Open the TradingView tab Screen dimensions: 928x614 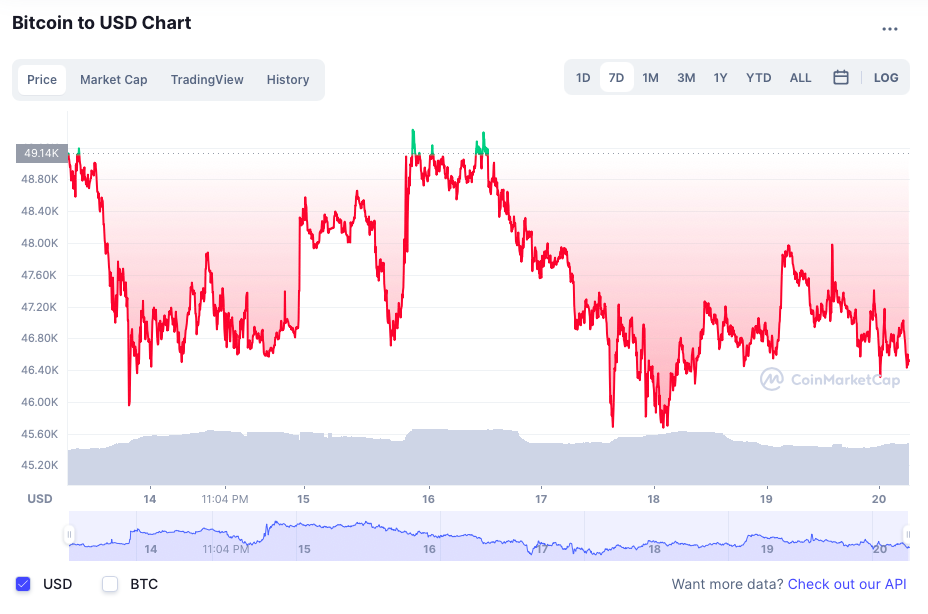[x=207, y=80]
